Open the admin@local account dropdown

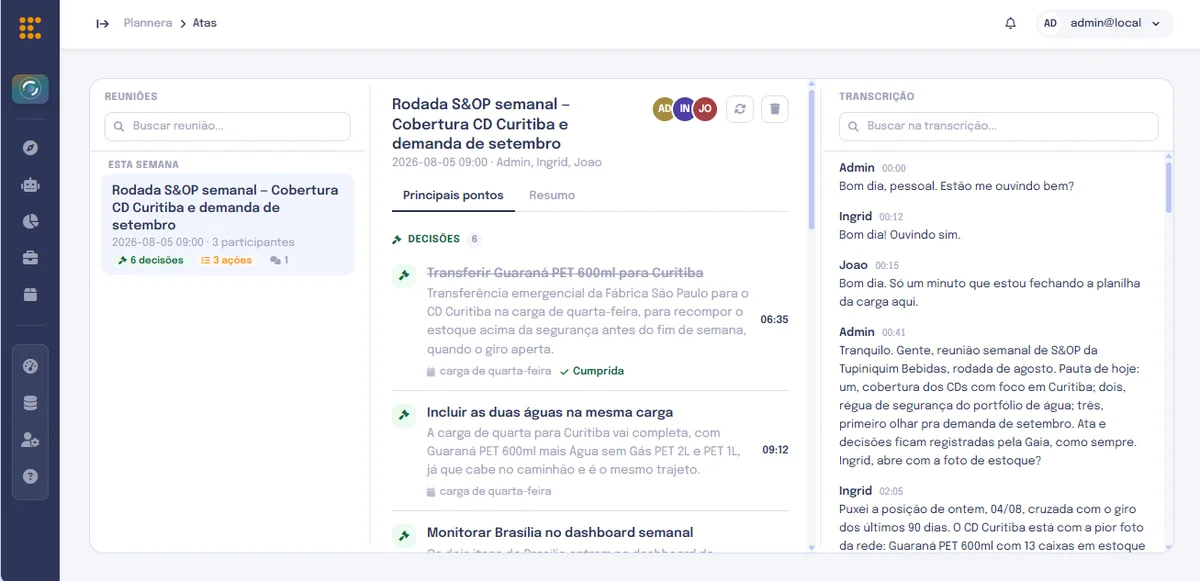coord(1104,23)
